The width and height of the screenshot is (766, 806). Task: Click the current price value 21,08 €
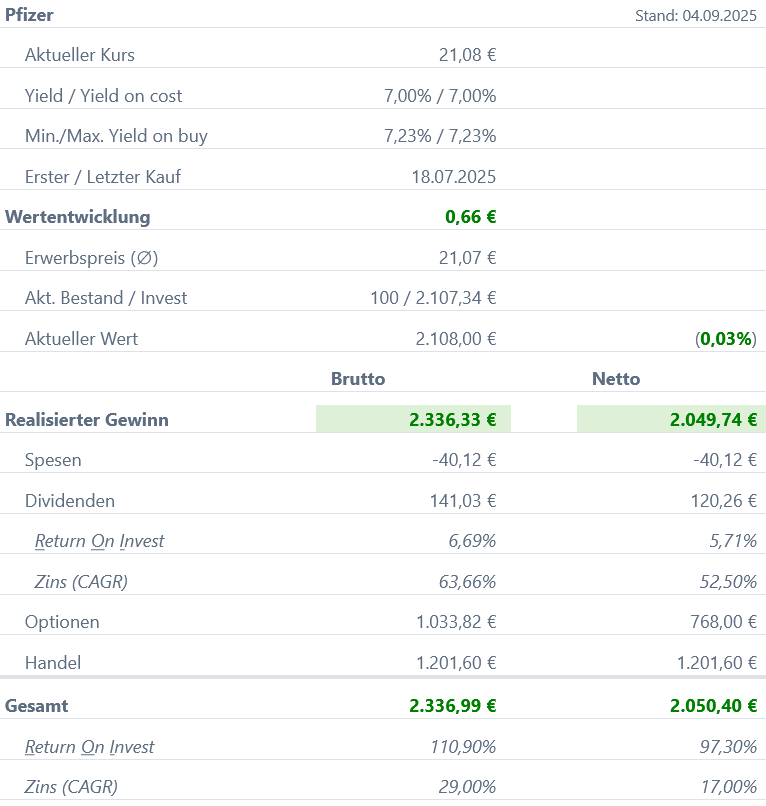467,55
